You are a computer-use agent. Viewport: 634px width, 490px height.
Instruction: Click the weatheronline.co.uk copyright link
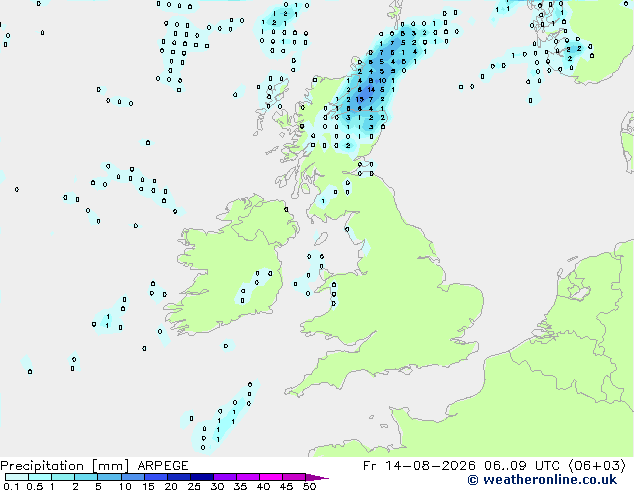(542, 480)
